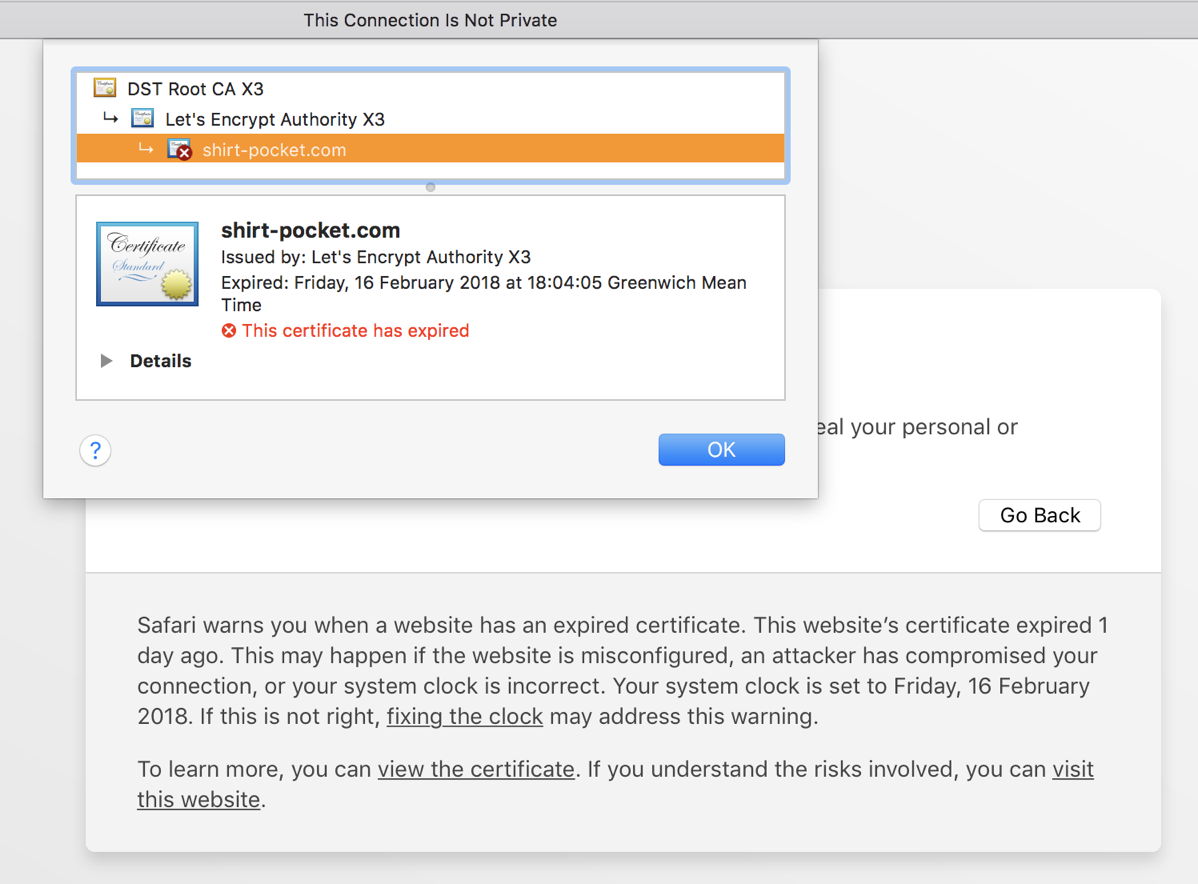The image size is (1198, 884).
Task: Select Let's Encrypt Authority X3 in the chain
Action: click(274, 120)
